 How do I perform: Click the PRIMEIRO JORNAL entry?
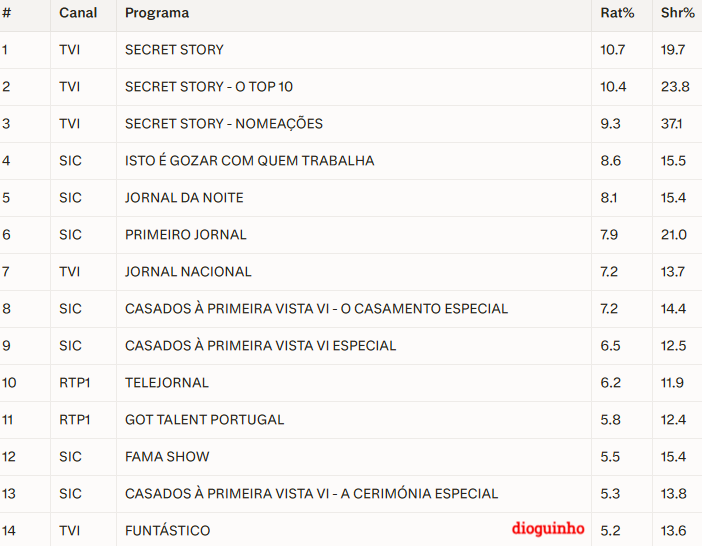(x=185, y=235)
